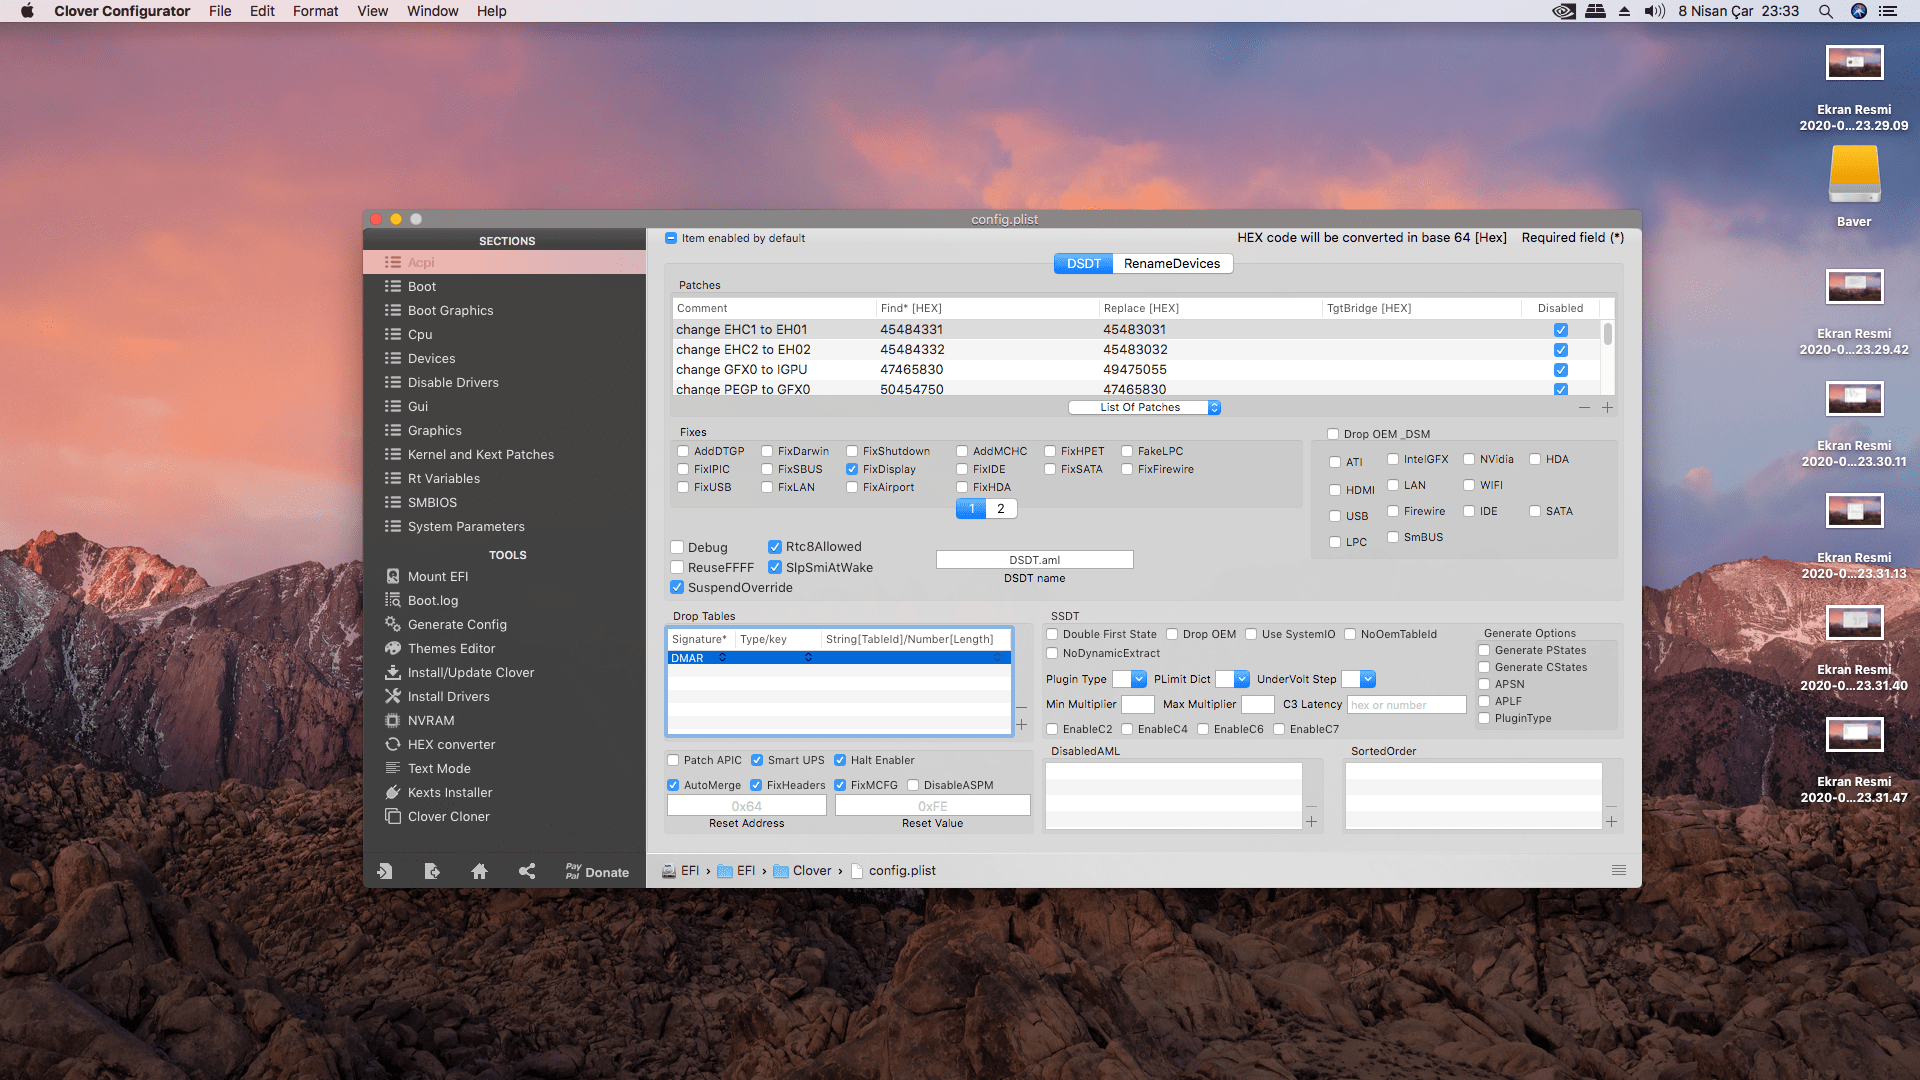Click the export configuration icon
This screenshot has width=1920, height=1080.
(431, 871)
